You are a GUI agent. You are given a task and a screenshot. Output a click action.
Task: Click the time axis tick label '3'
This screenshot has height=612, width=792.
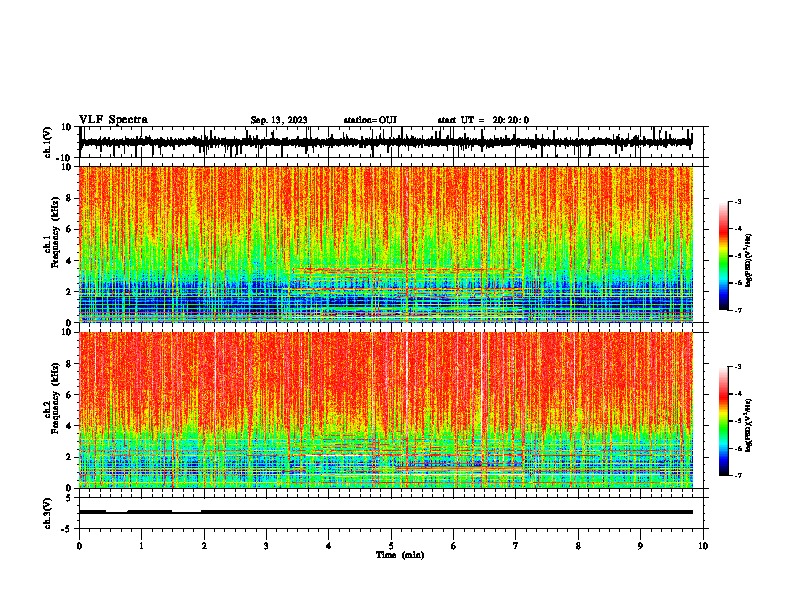266,546
